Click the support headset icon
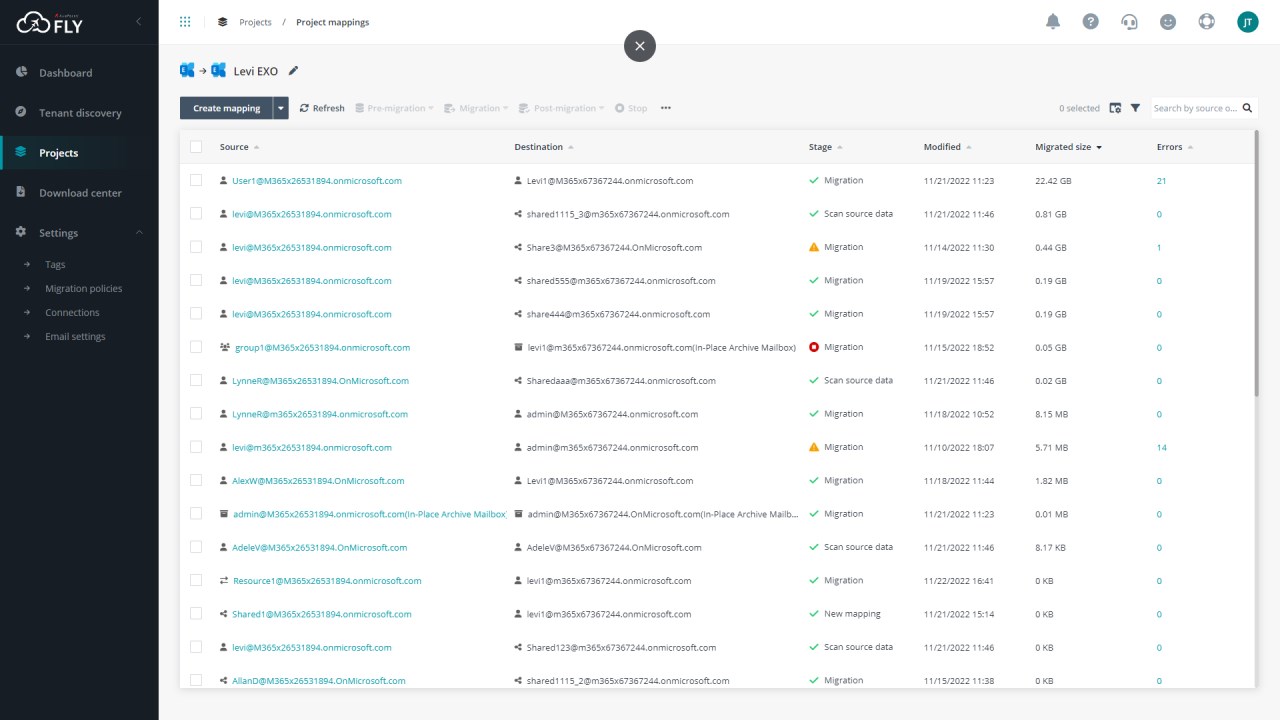The height and width of the screenshot is (720, 1280). (1130, 22)
